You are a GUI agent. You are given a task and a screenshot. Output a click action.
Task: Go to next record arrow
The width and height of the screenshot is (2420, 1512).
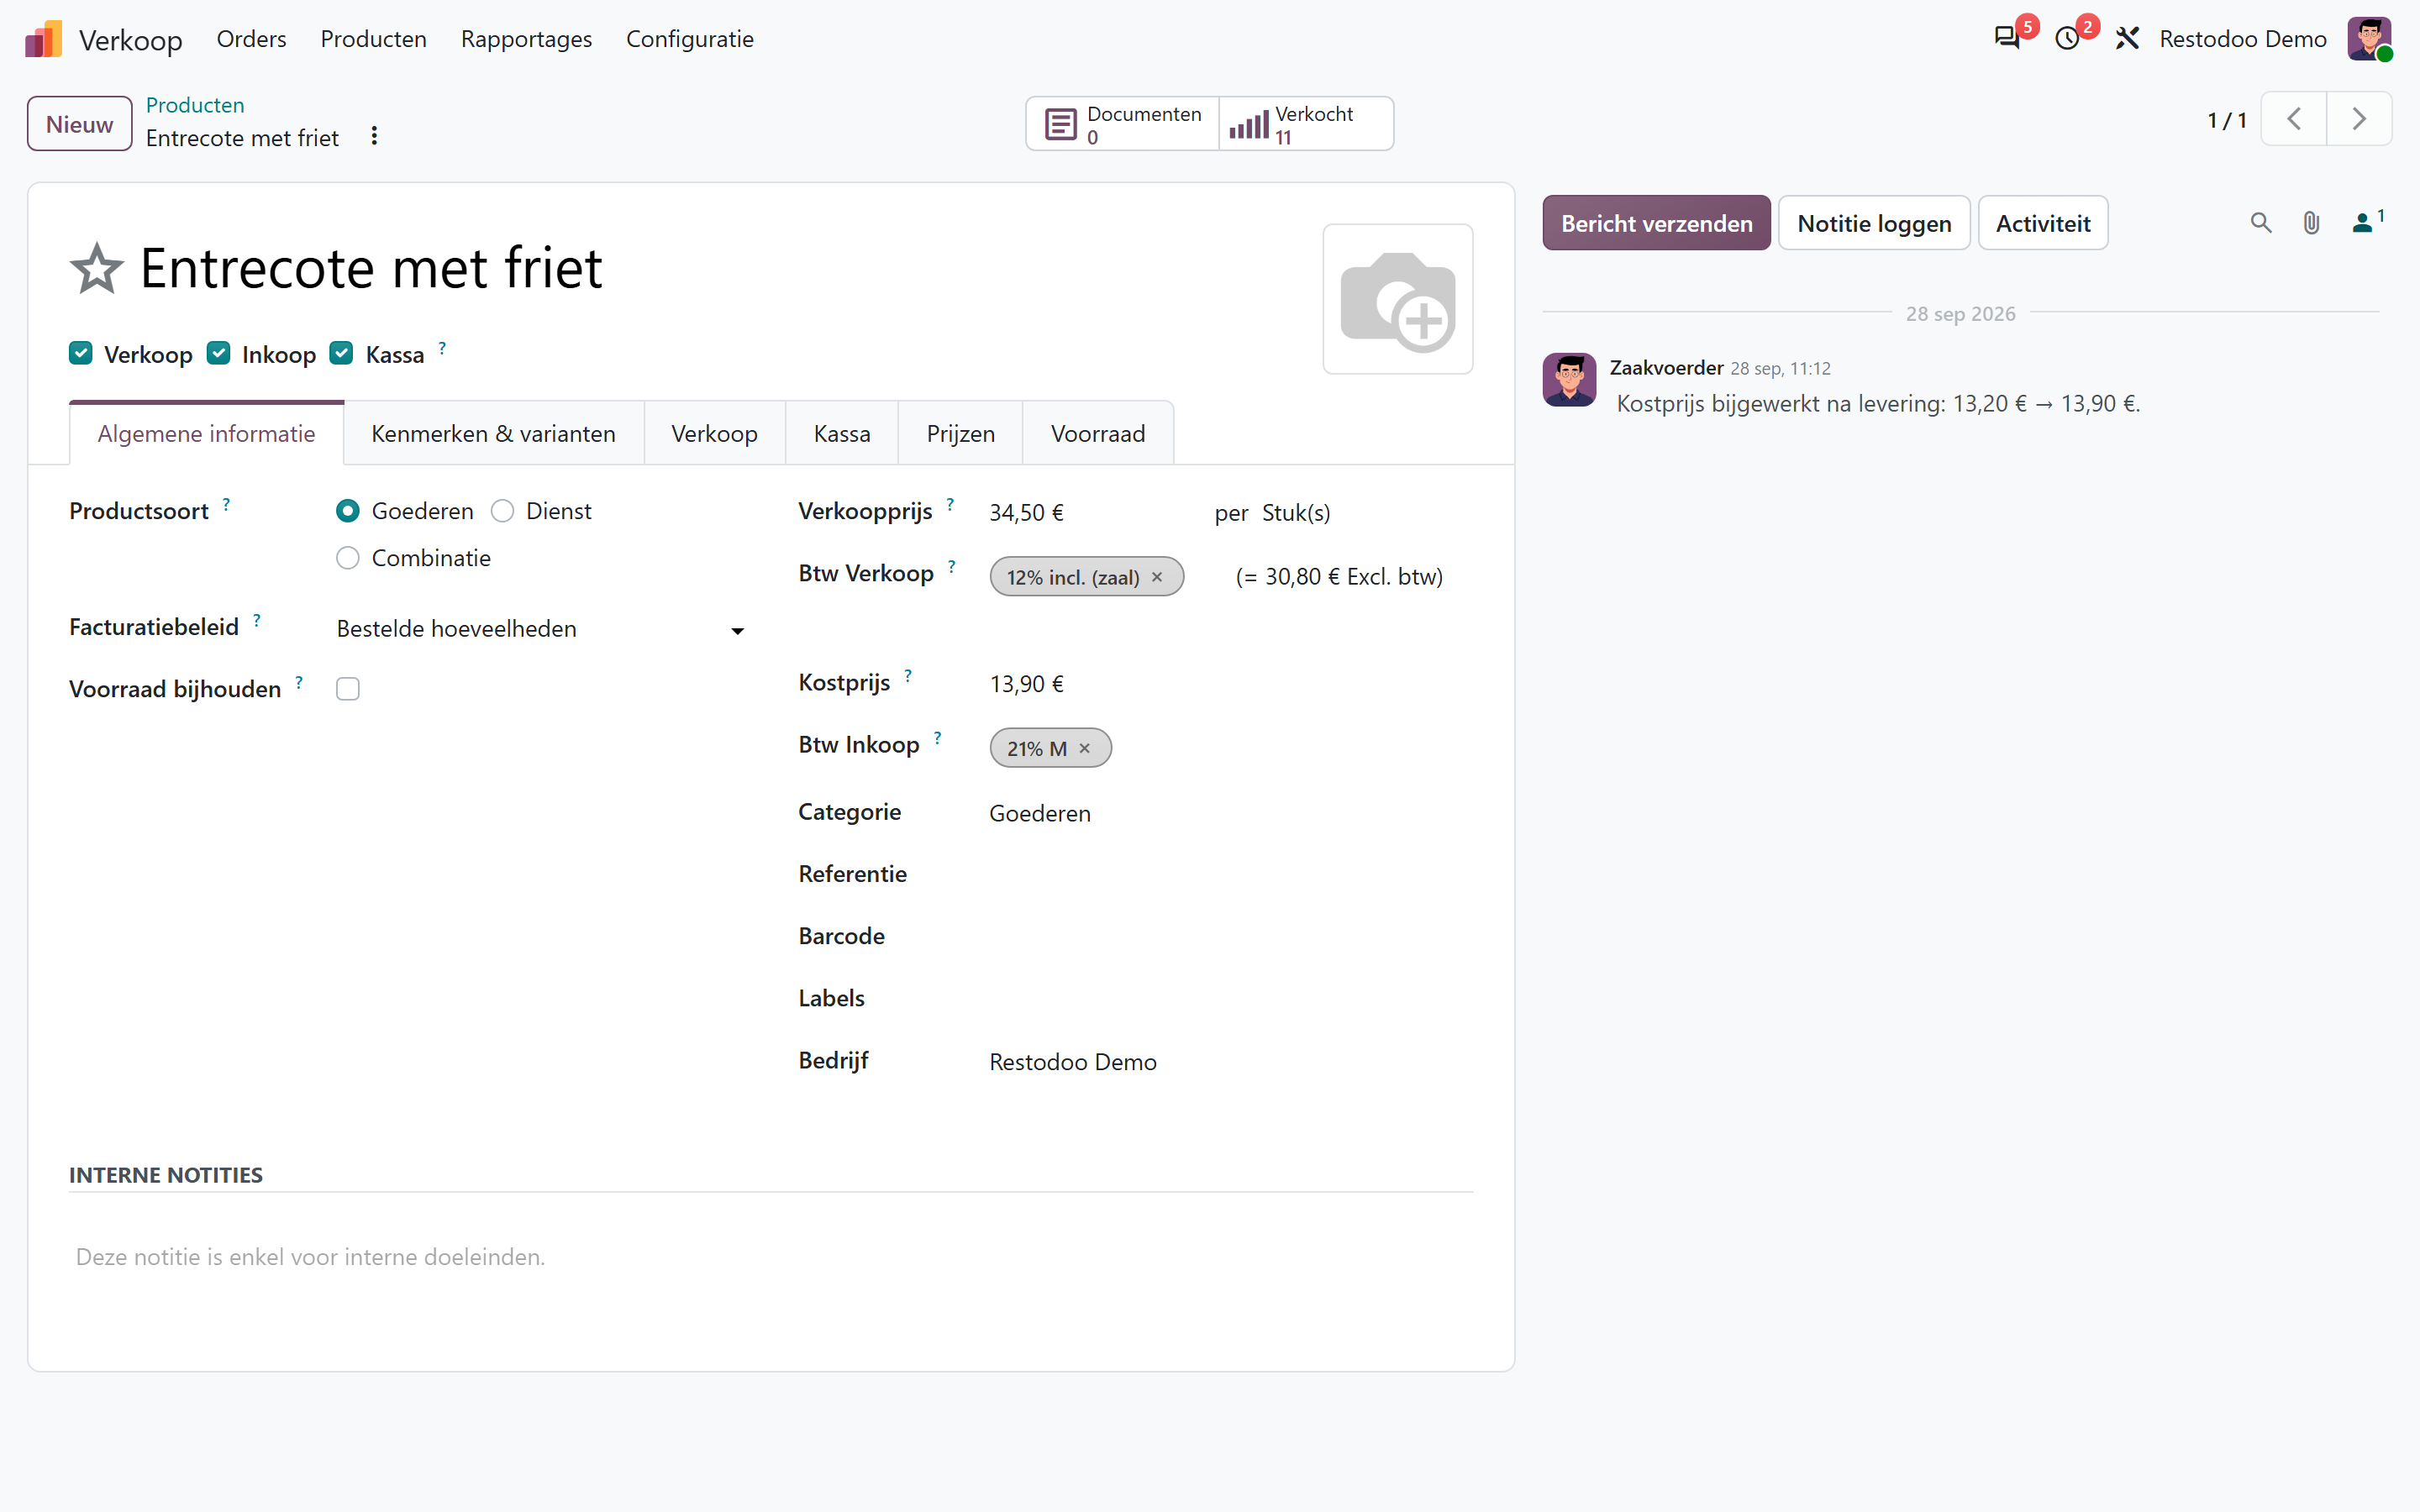[2359, 119]
